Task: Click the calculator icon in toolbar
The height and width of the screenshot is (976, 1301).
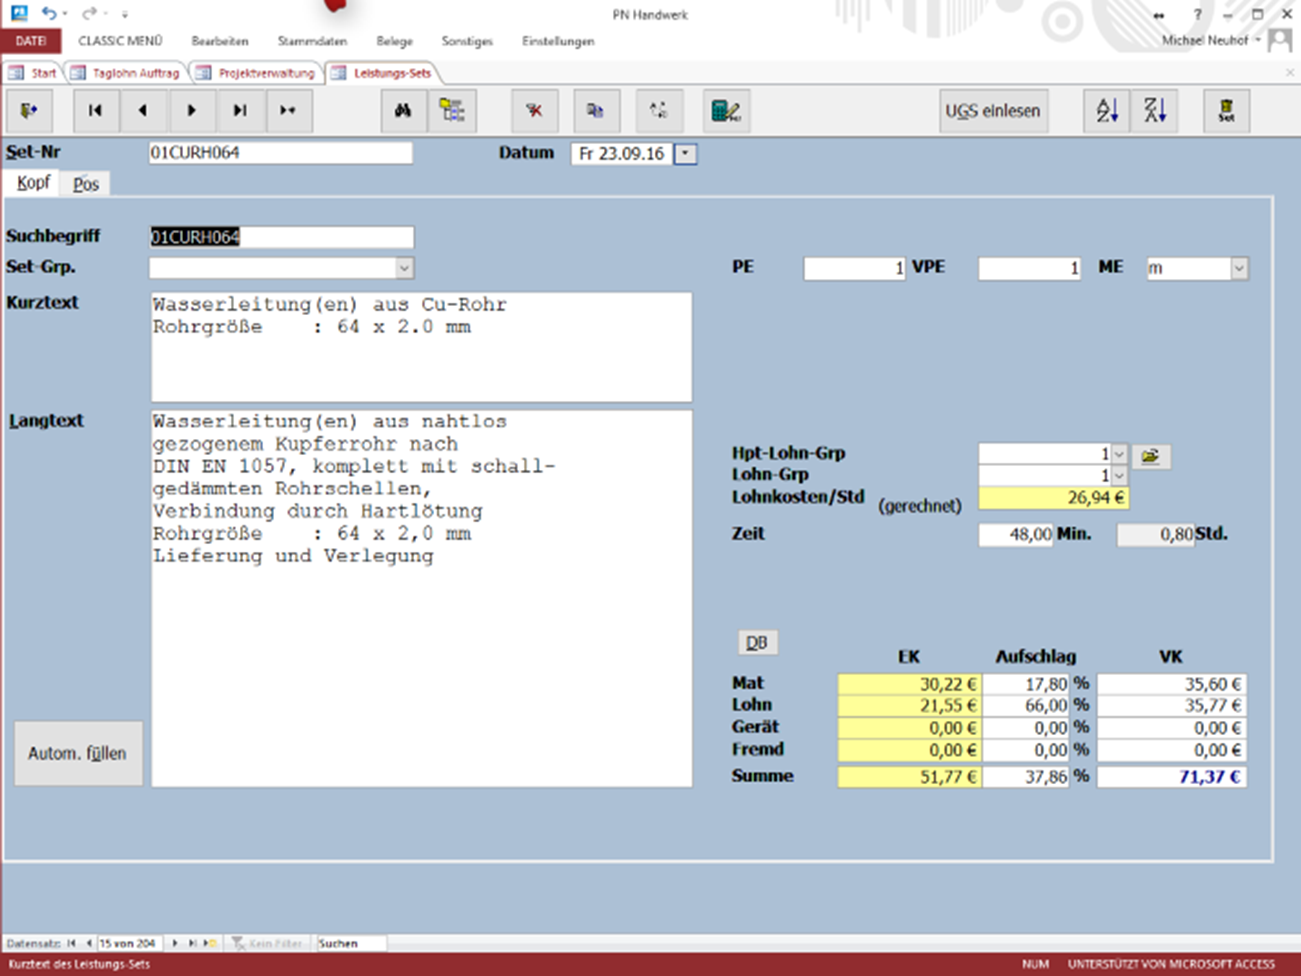Action: pyautogui.click(x=725, y=111)
